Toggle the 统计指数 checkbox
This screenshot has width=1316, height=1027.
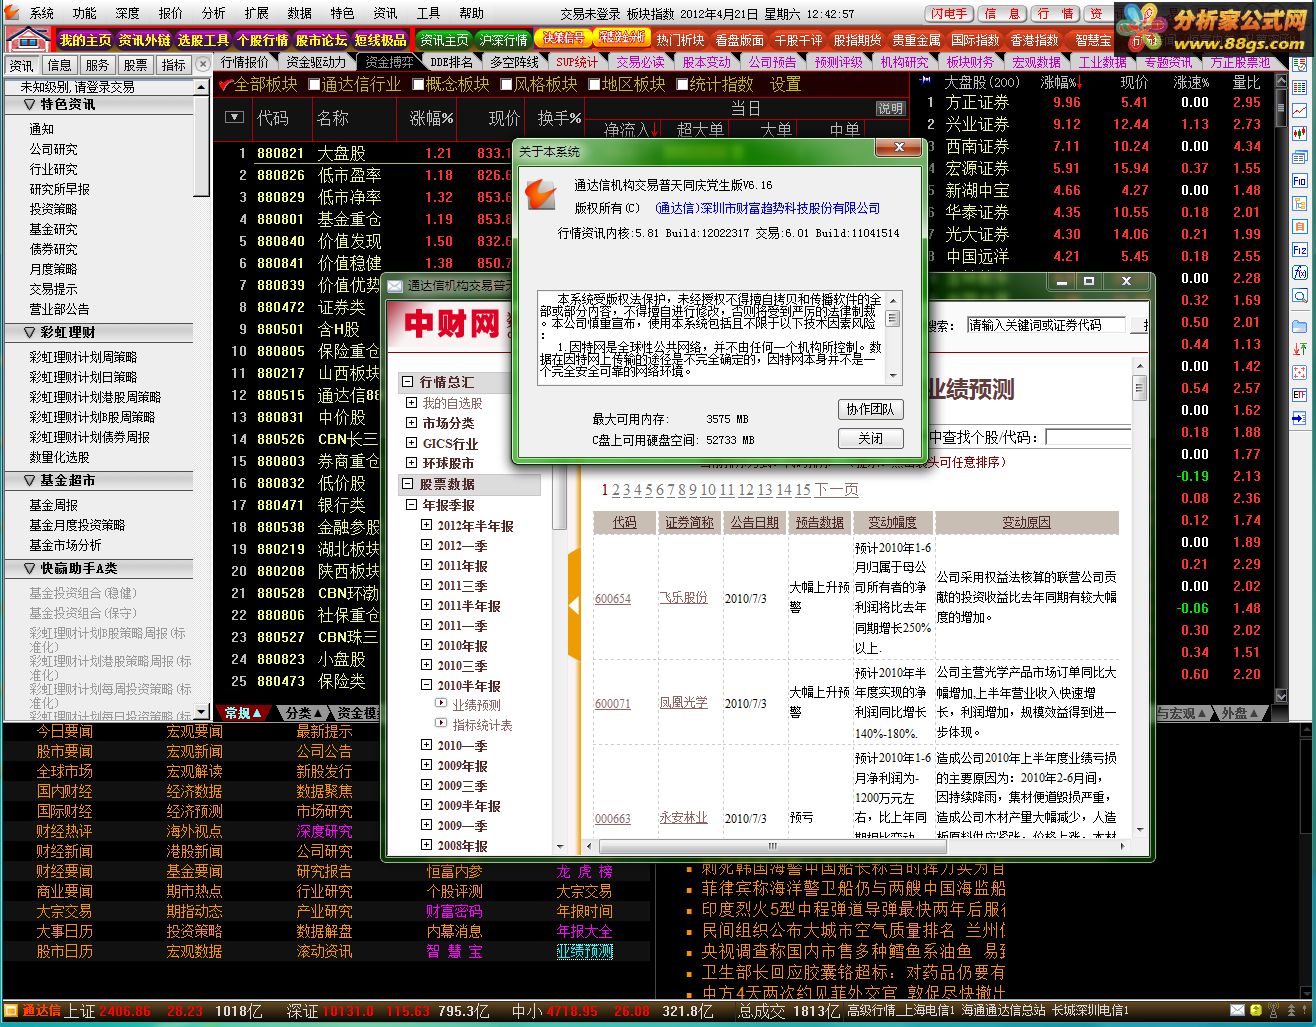coord(682,85)
